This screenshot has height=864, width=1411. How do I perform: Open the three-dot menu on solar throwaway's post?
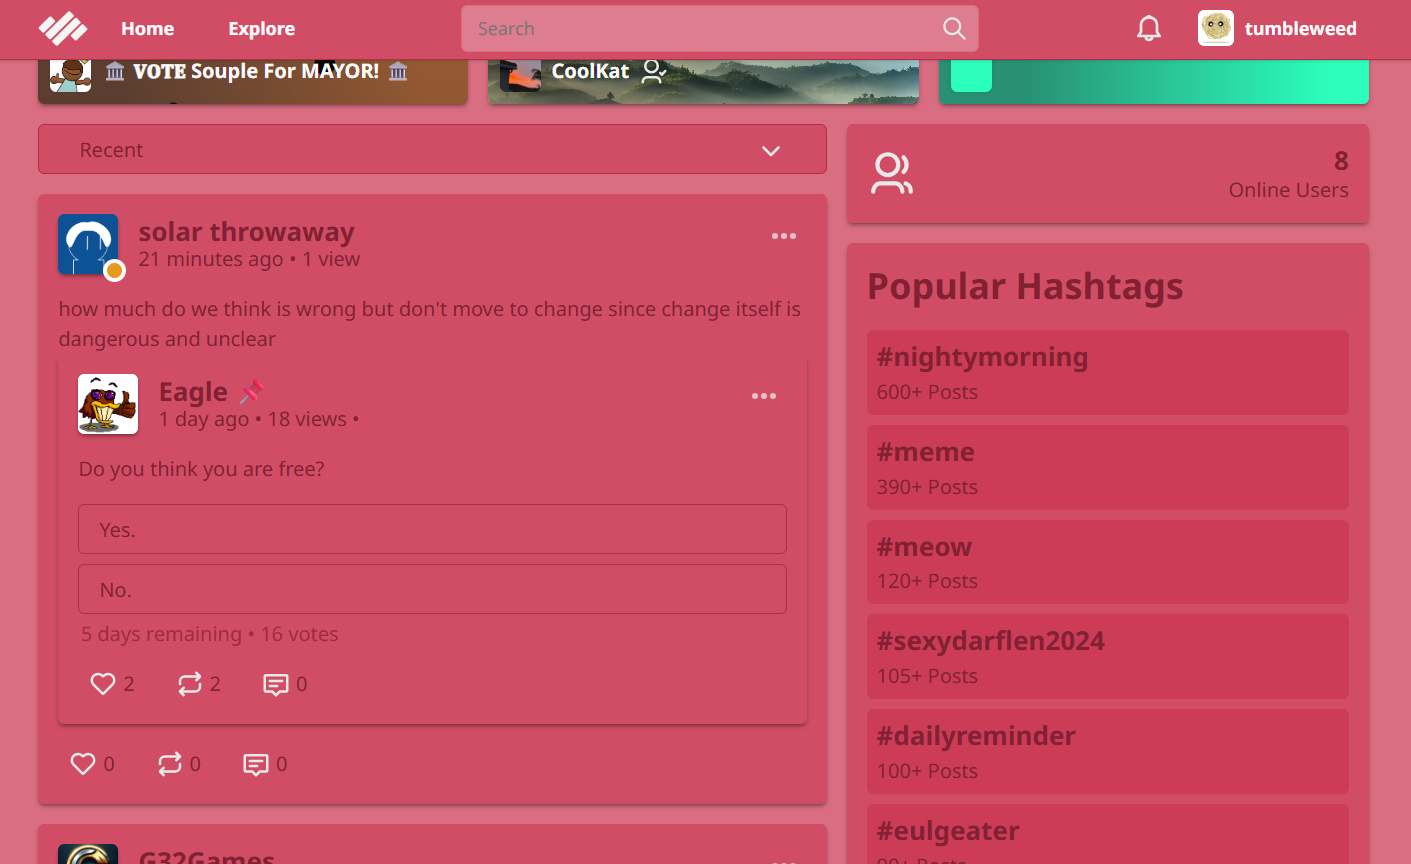[783, 237]
